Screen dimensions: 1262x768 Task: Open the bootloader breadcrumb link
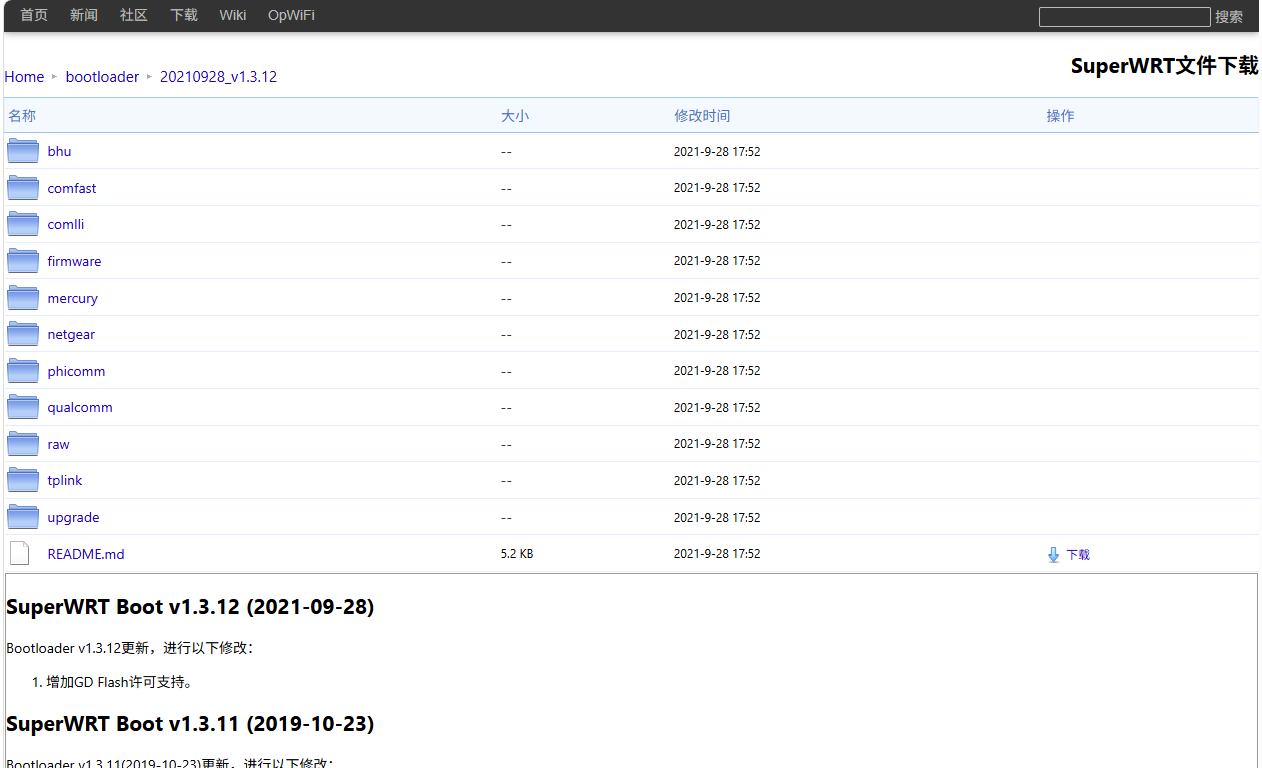coord(102,77)
